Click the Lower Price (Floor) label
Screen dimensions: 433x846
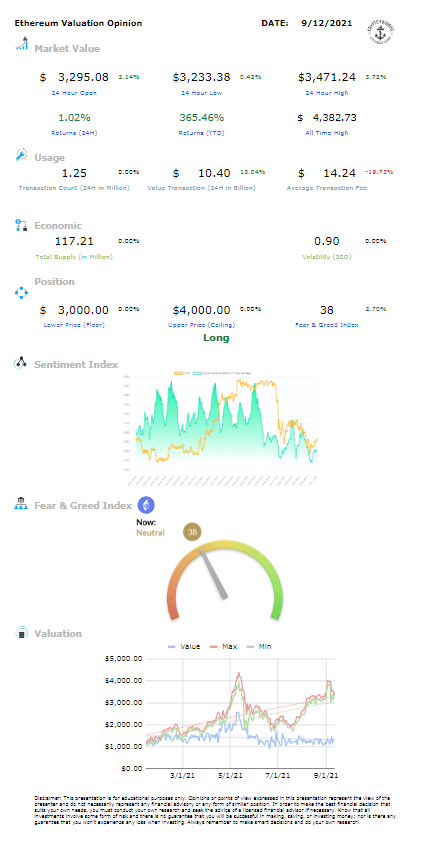(74, 325)
